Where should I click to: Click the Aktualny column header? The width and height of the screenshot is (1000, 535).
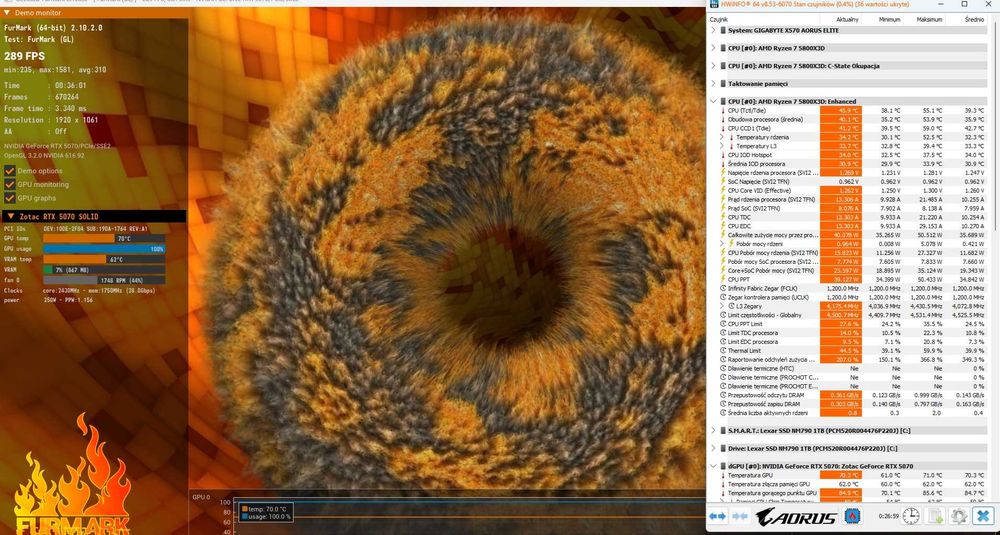click(x=847, y=20)
